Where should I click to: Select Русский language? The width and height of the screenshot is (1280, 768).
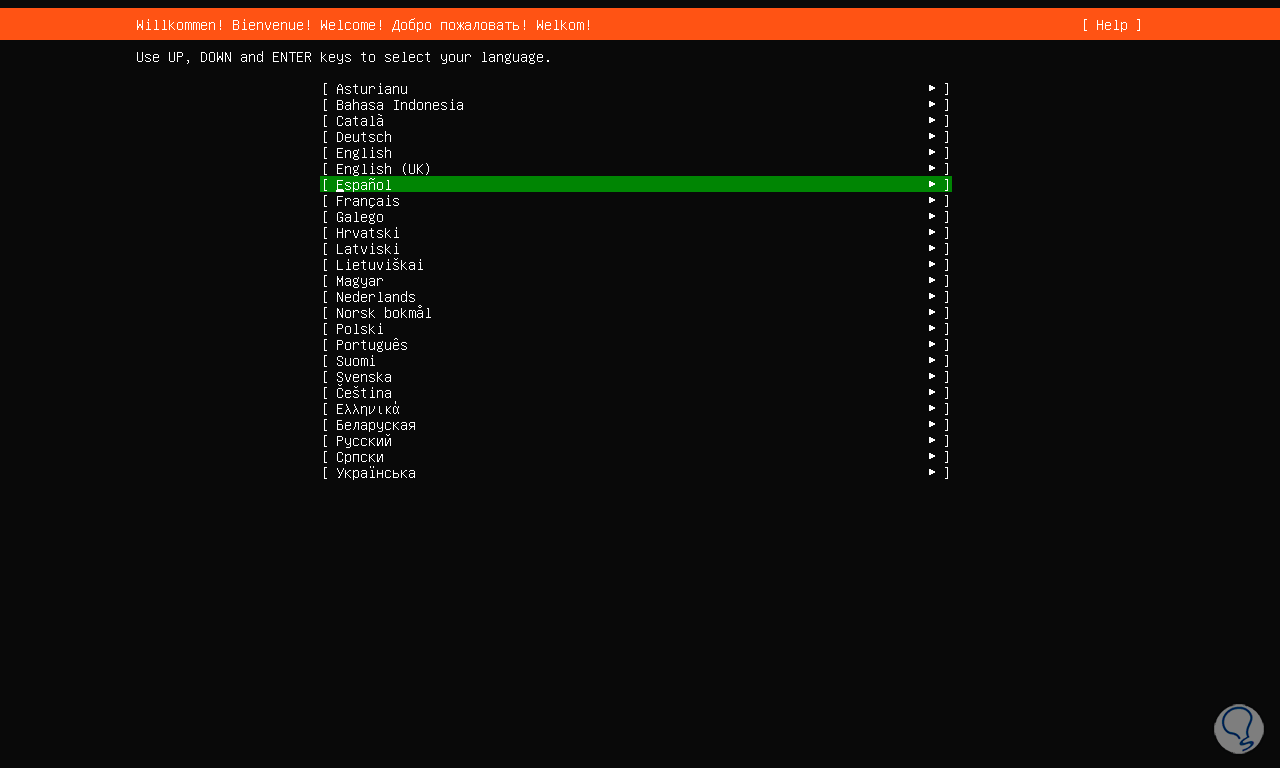pyautogui.click(x=636, y=441)
